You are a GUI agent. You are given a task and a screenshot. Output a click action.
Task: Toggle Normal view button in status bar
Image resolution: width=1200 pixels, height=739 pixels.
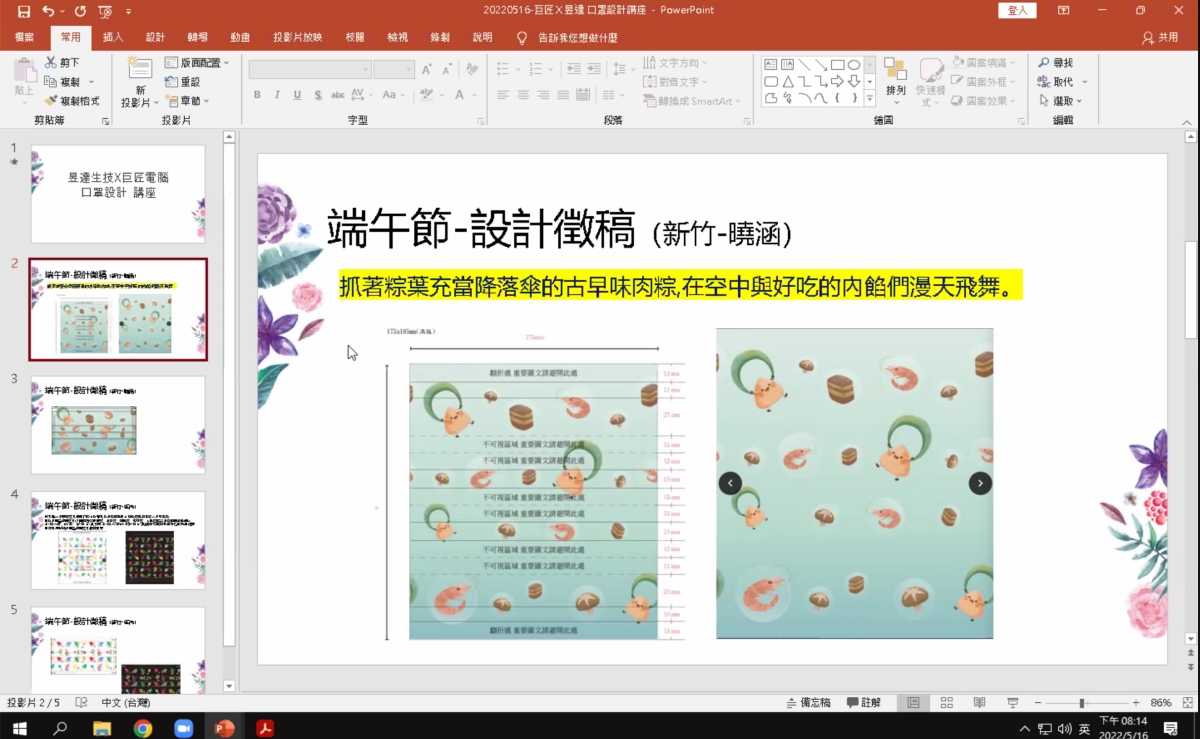pos(913,703)
